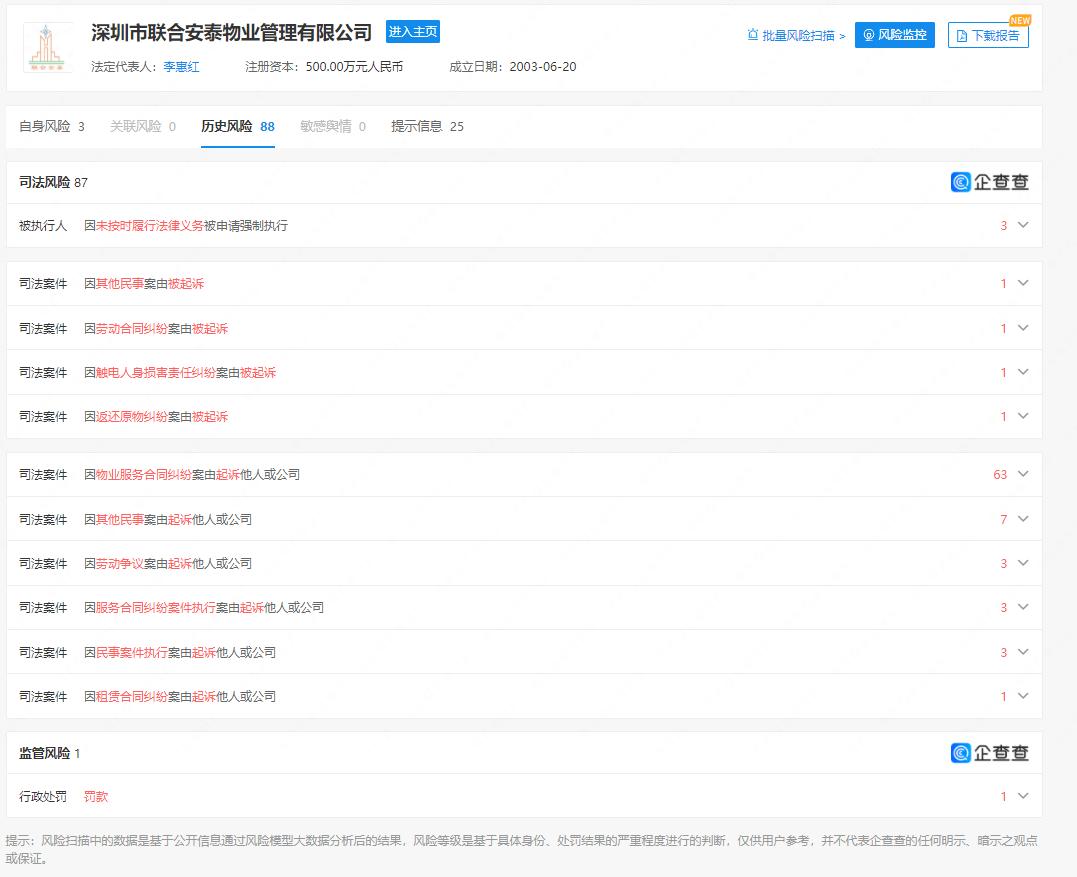Expand 劳动合同纠纷 被起诉 row chevron

point(1023,328)
